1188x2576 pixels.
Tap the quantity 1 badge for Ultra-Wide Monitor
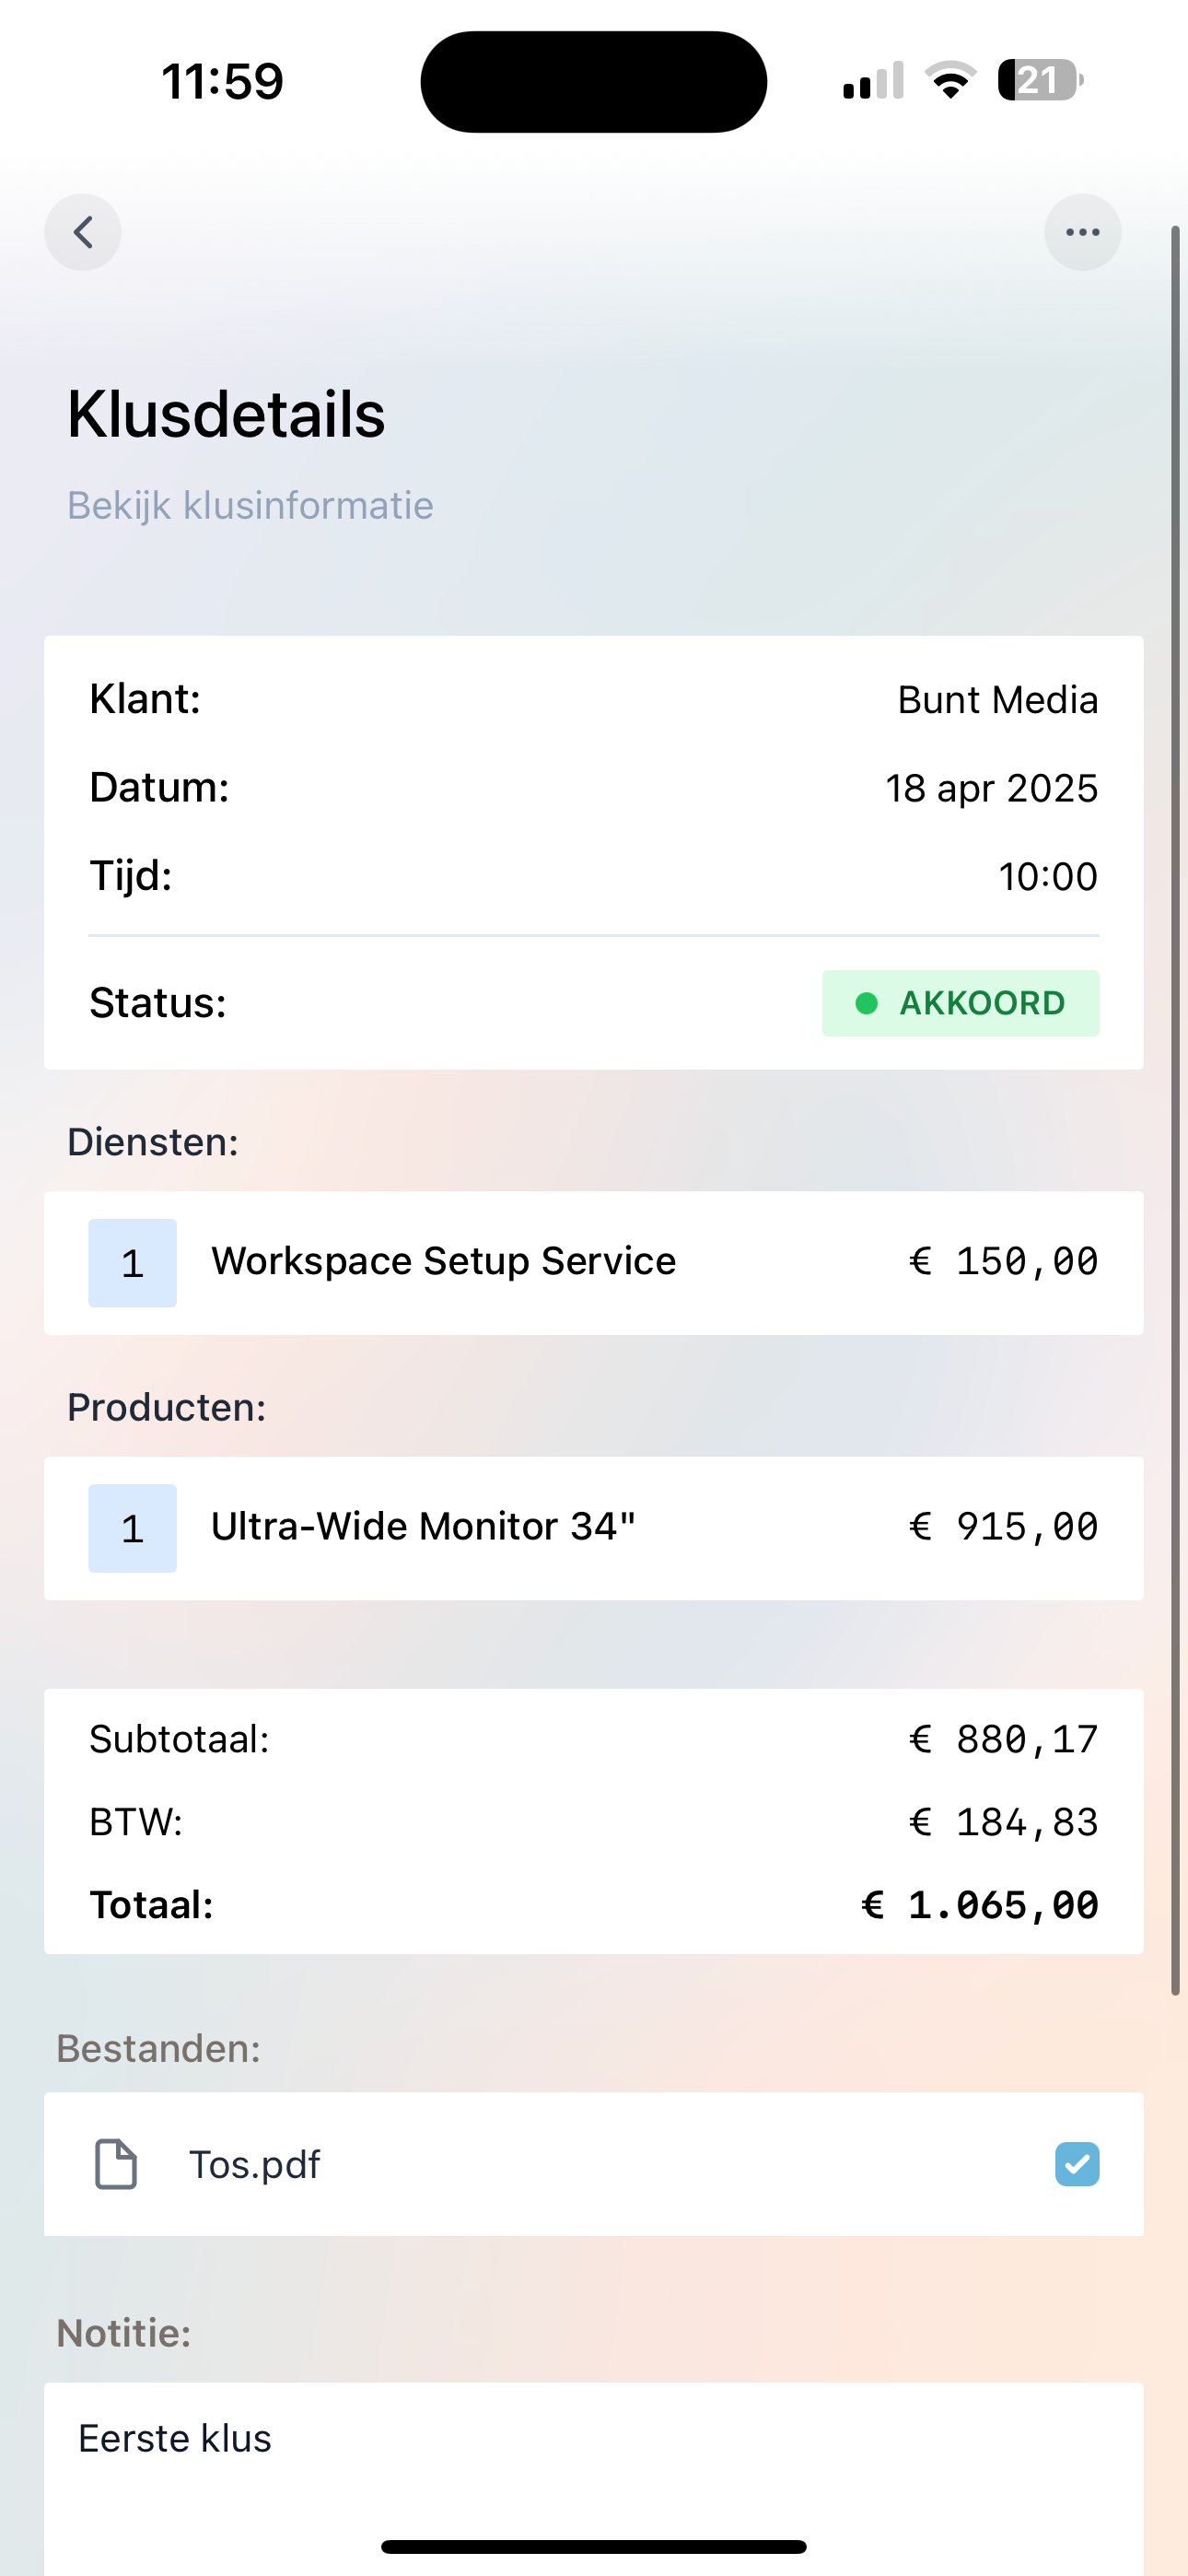coord(132,1528)
